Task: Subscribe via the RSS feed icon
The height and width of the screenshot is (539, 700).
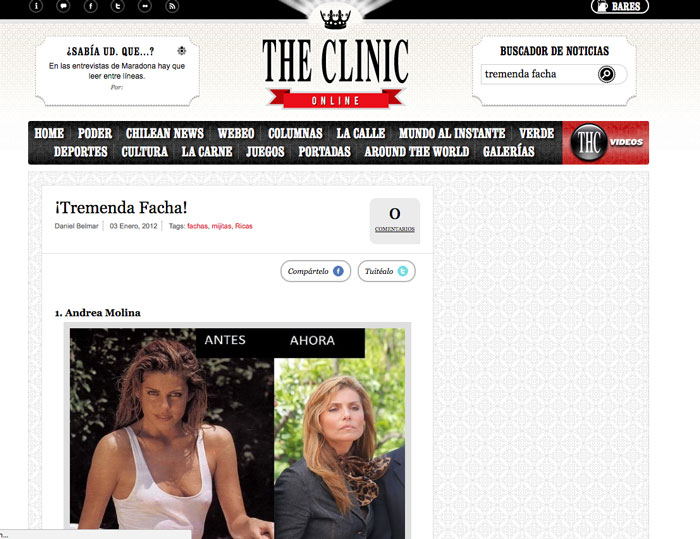Action: pyautogui.click(x=172, y=6)
